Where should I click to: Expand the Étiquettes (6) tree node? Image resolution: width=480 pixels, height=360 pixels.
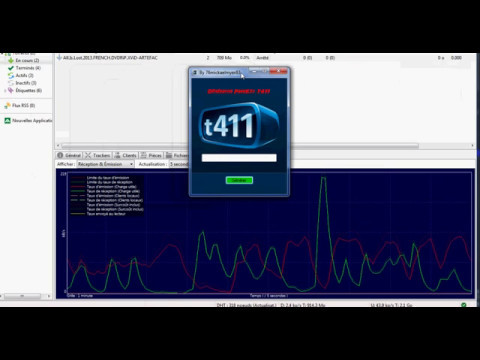pos(5,91)
